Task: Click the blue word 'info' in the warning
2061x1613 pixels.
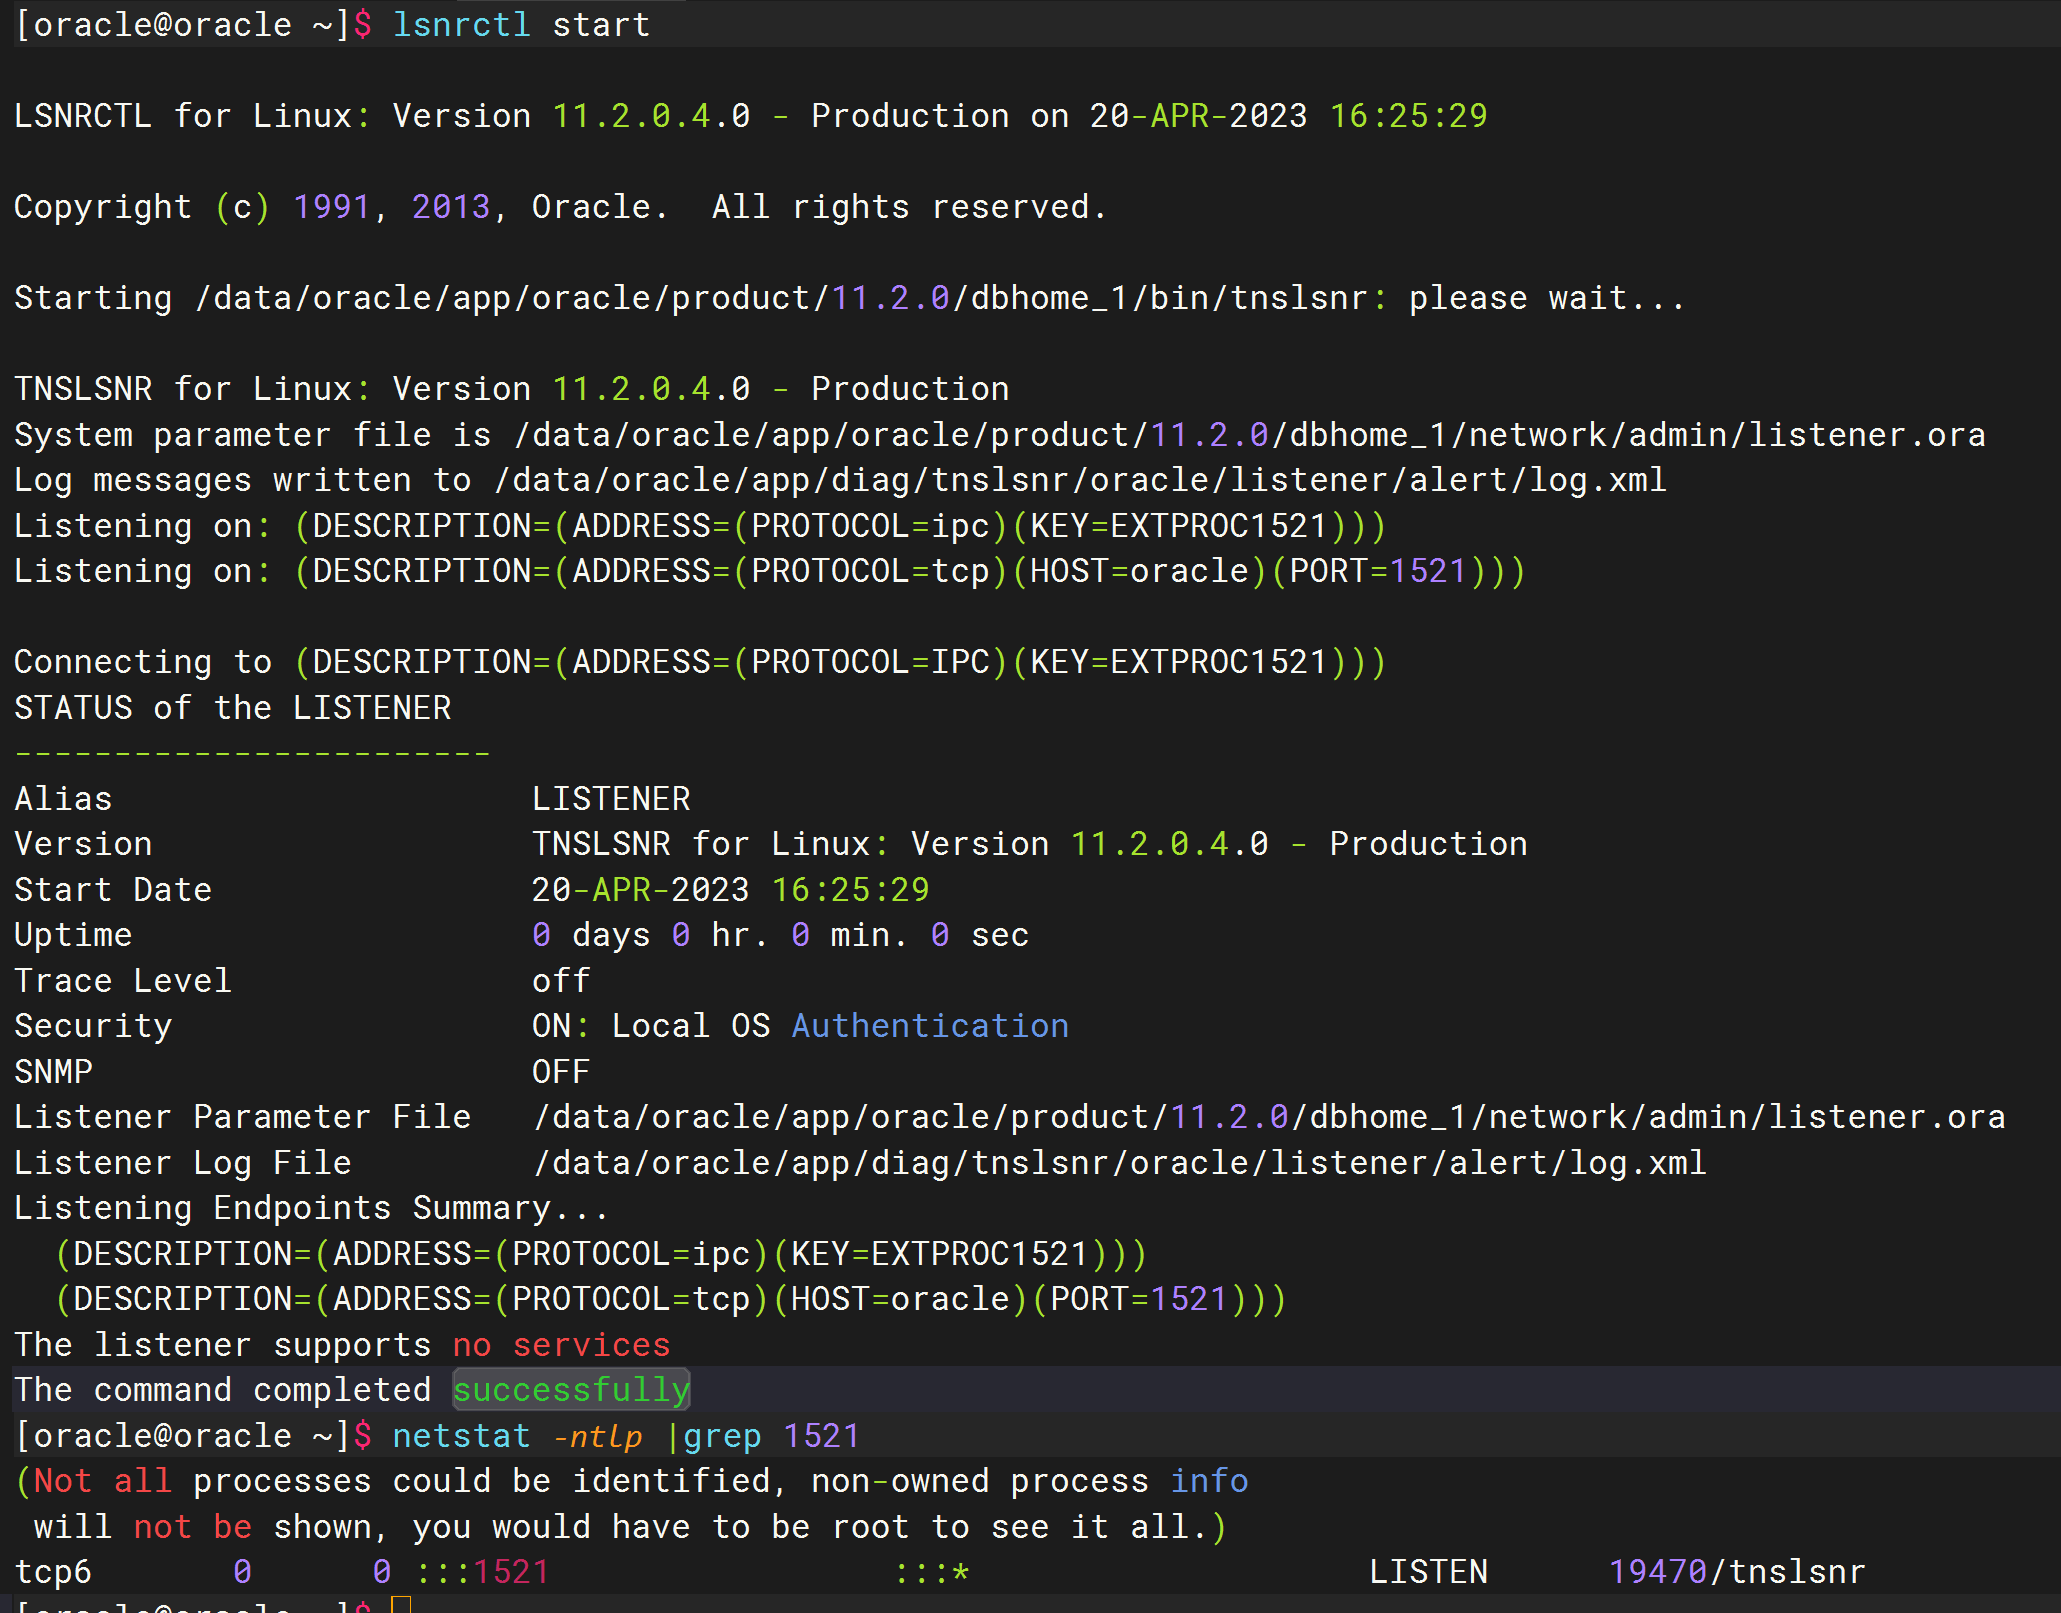Action: (1209, 1481)
